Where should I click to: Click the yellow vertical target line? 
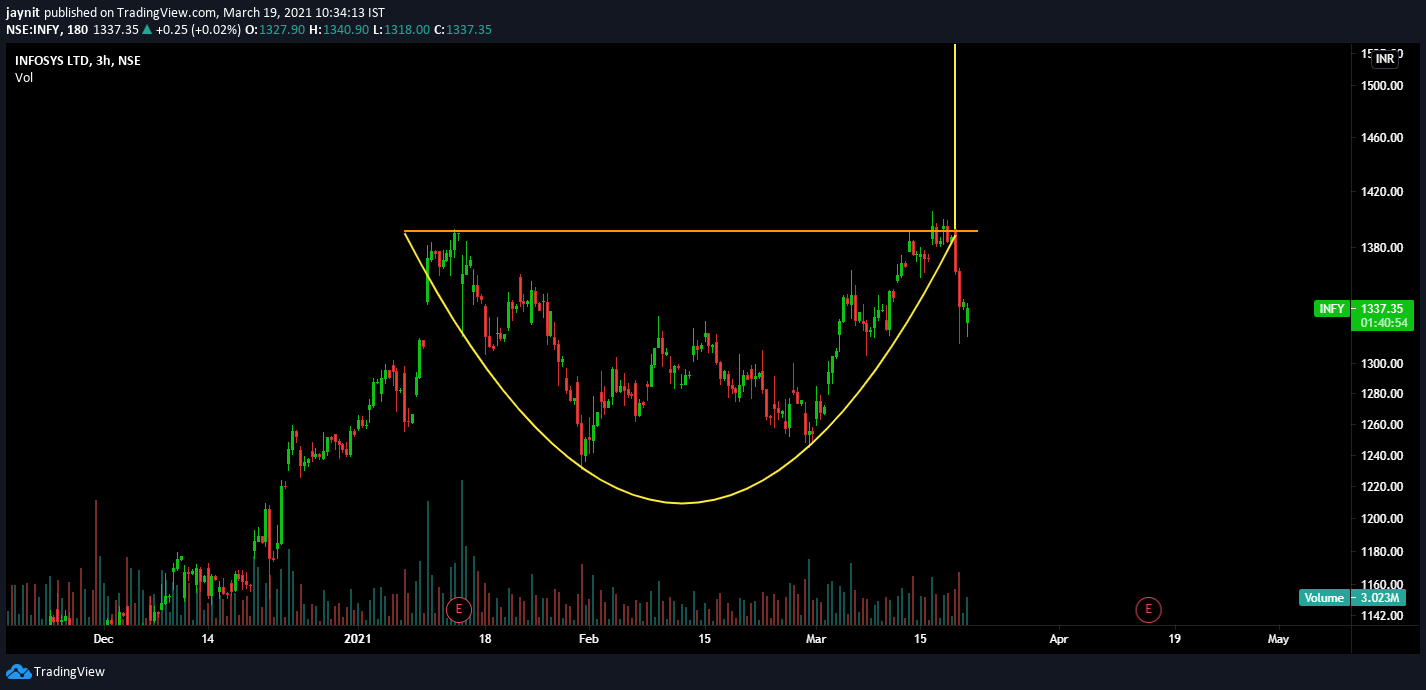point(955,138)
